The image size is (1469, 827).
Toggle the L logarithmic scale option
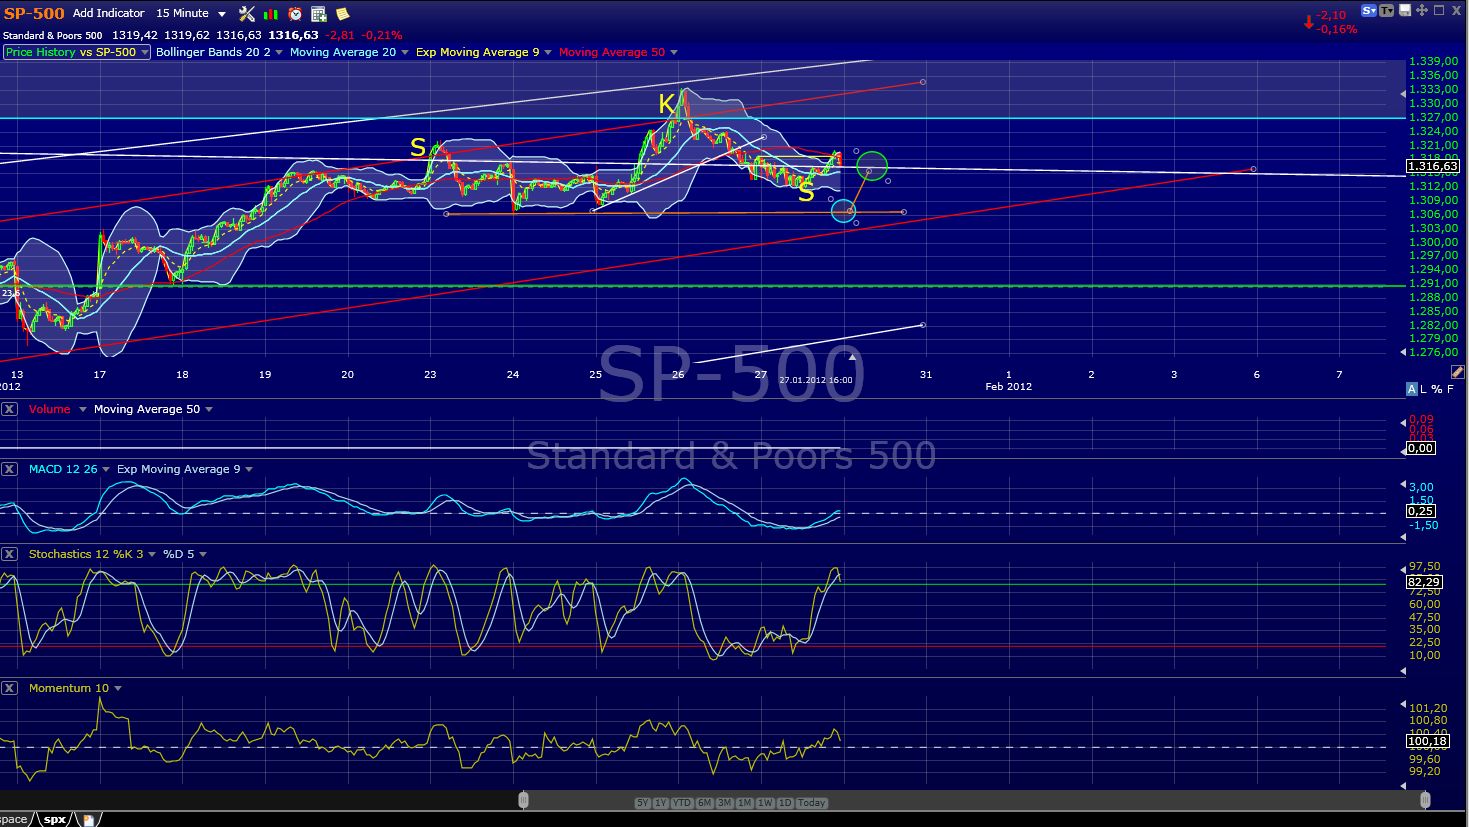pos(1424,389)
